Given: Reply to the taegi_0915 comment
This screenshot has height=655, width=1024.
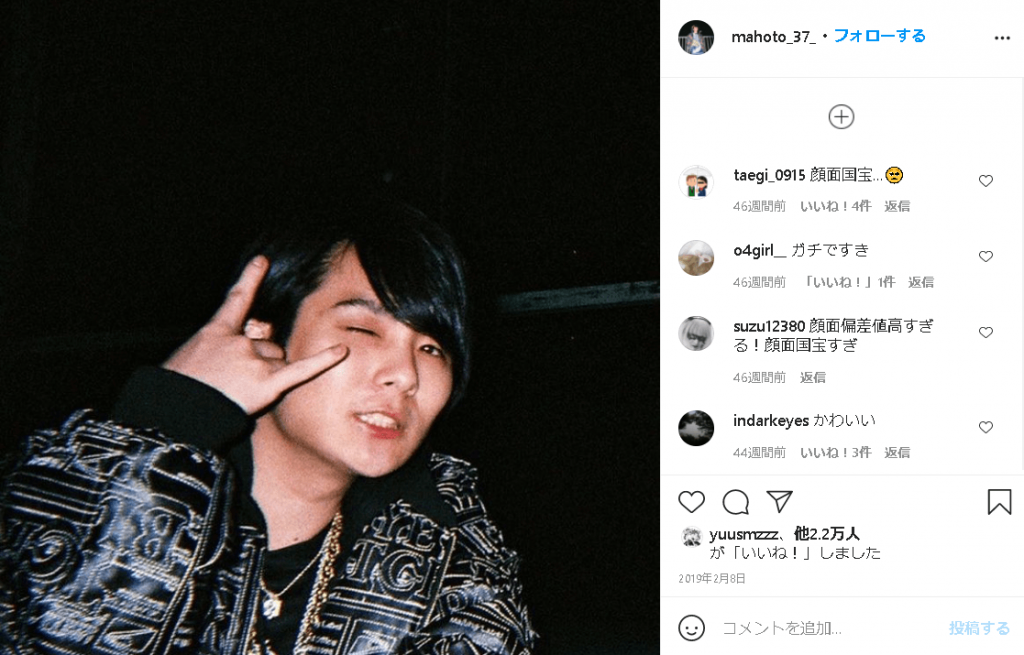Looking at the screenshot, I should point(897,206).
